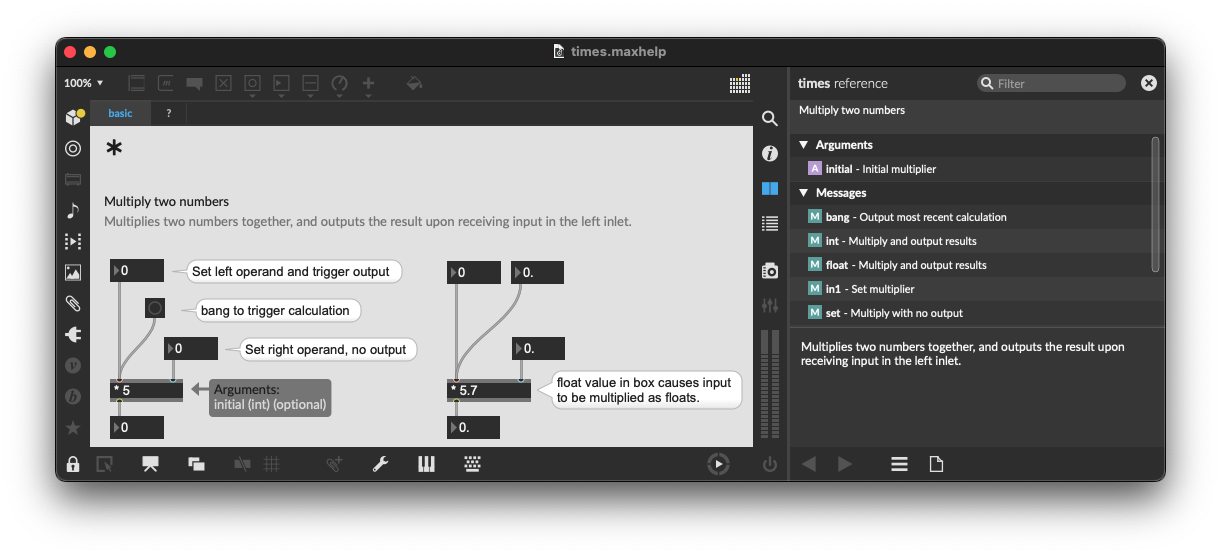The width and height of the screenshot is (1221, 555).
Task: Open the button object dropdown in toolbar
Action: (x=253, y=86)
